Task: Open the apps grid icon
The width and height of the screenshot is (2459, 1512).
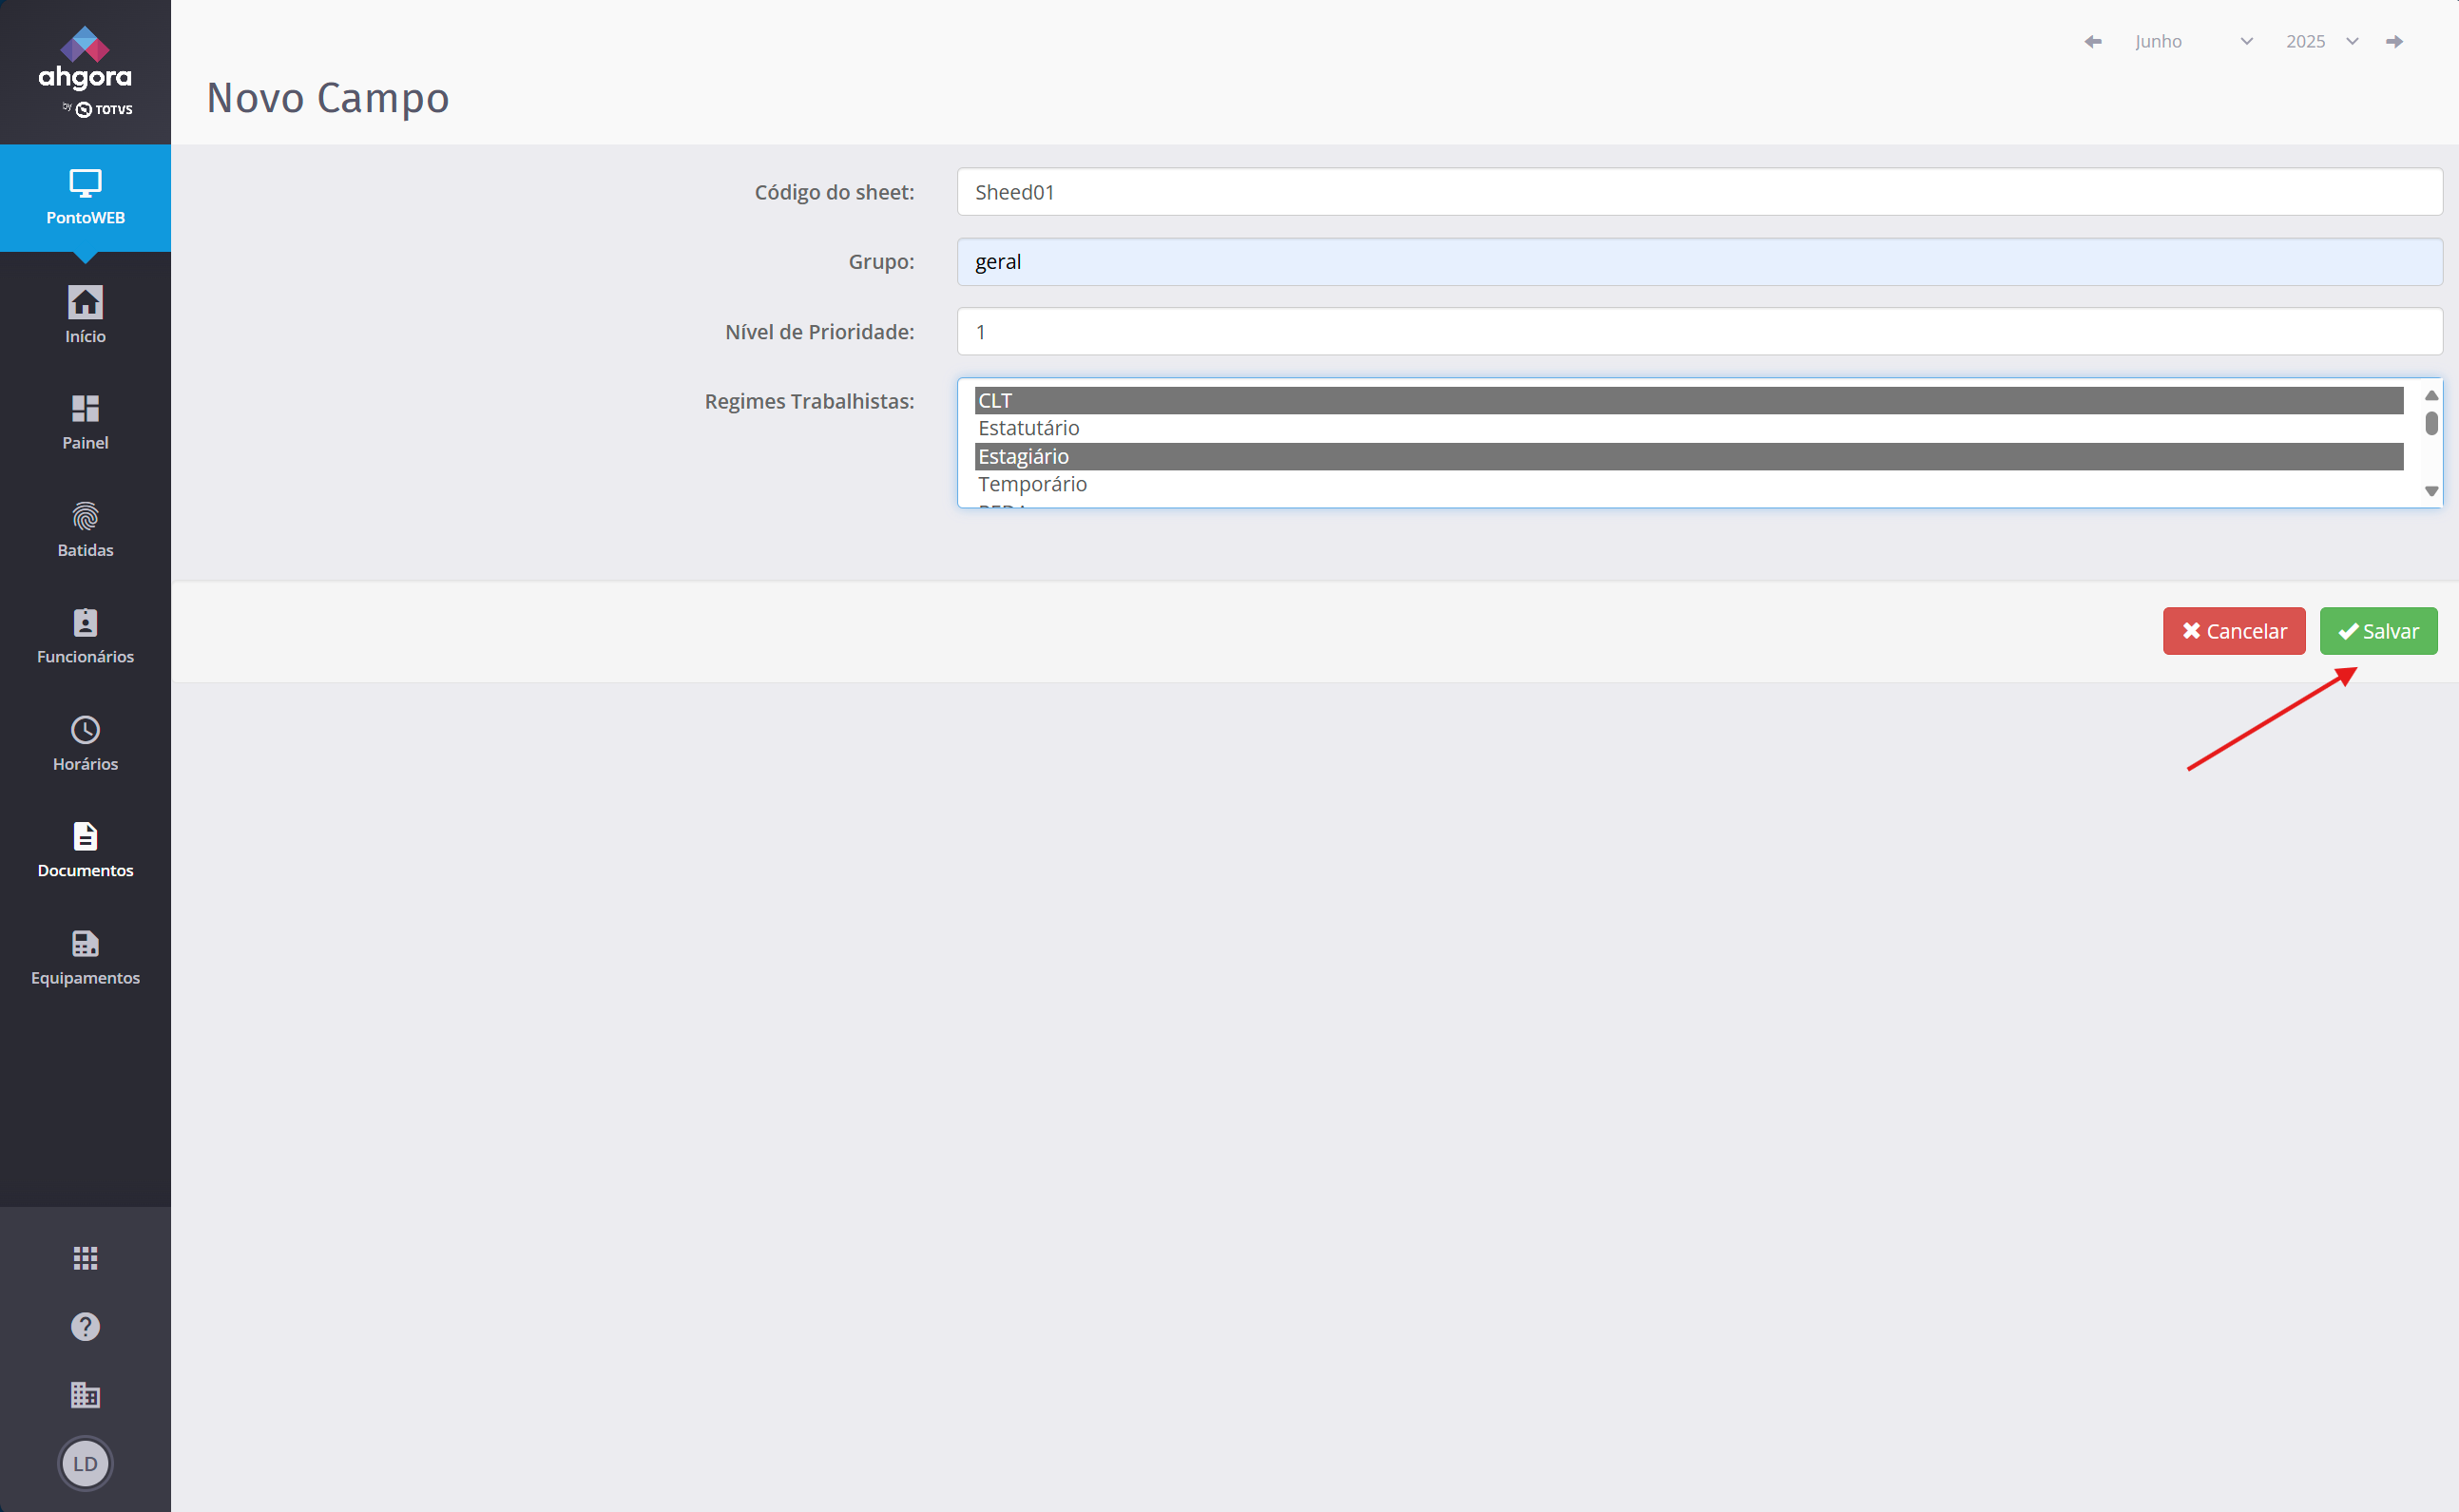Action: tap(85, 1258)
